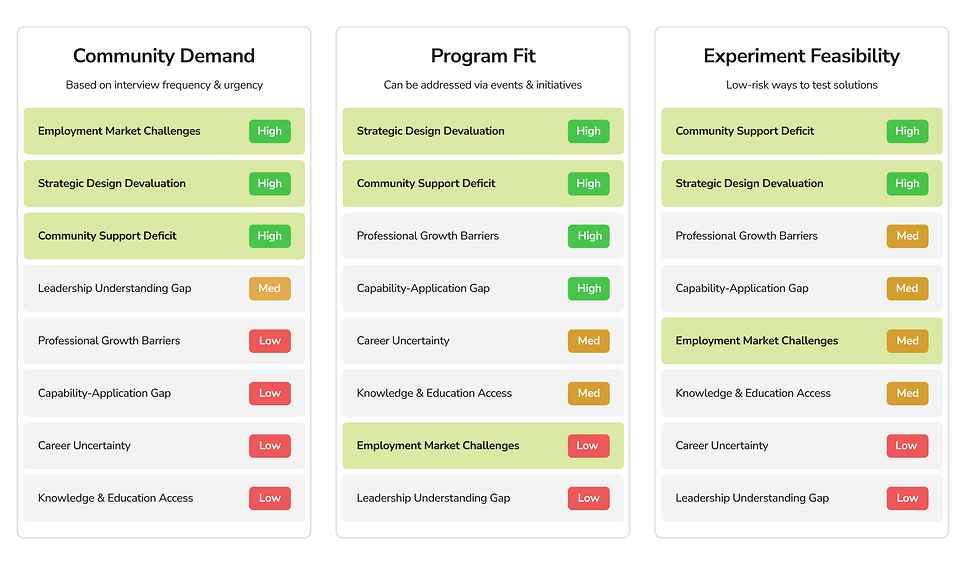Click the Community Demand card heading
This screenshot has height=564, width=966.
coord(164,56)
